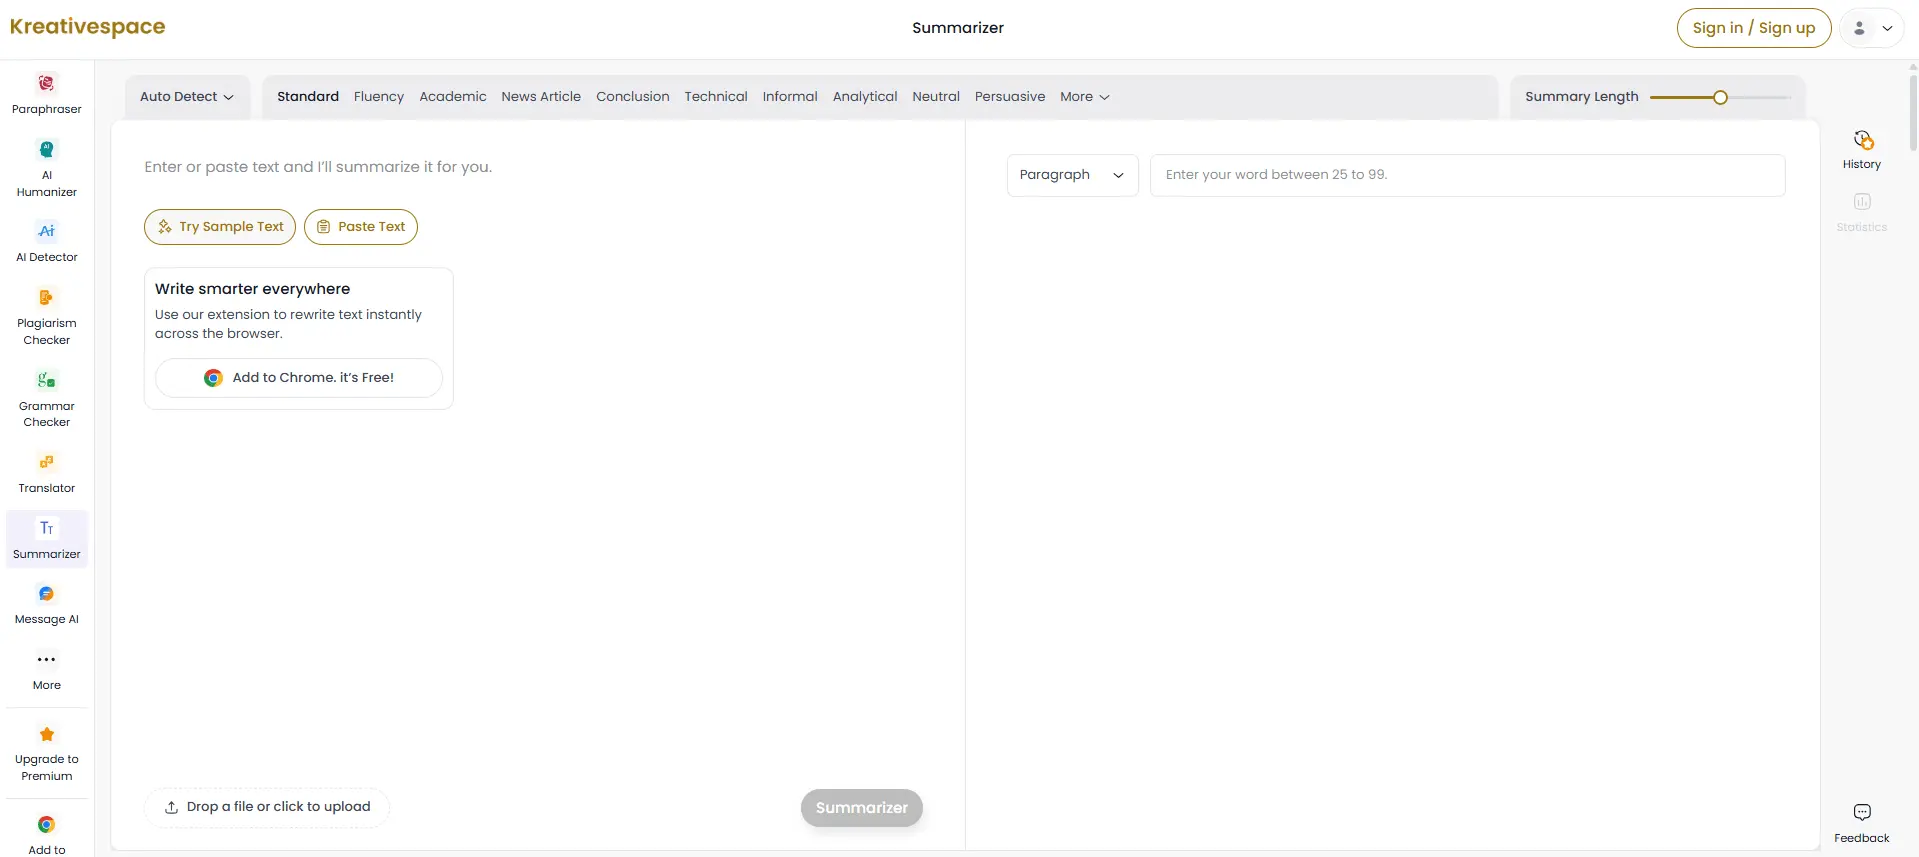Pick the Neutral mode tab
The image size is (1919, 857).
click(936, 97)
